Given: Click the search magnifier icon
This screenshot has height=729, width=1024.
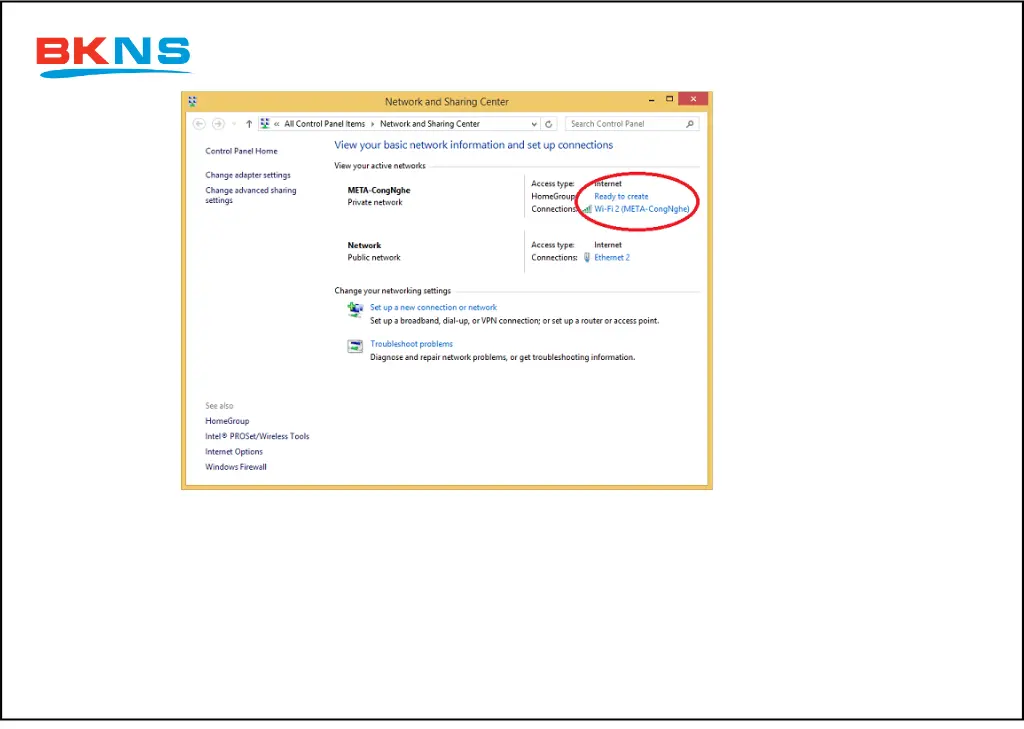Looking at the screenshot, I should tap(690, 124).
